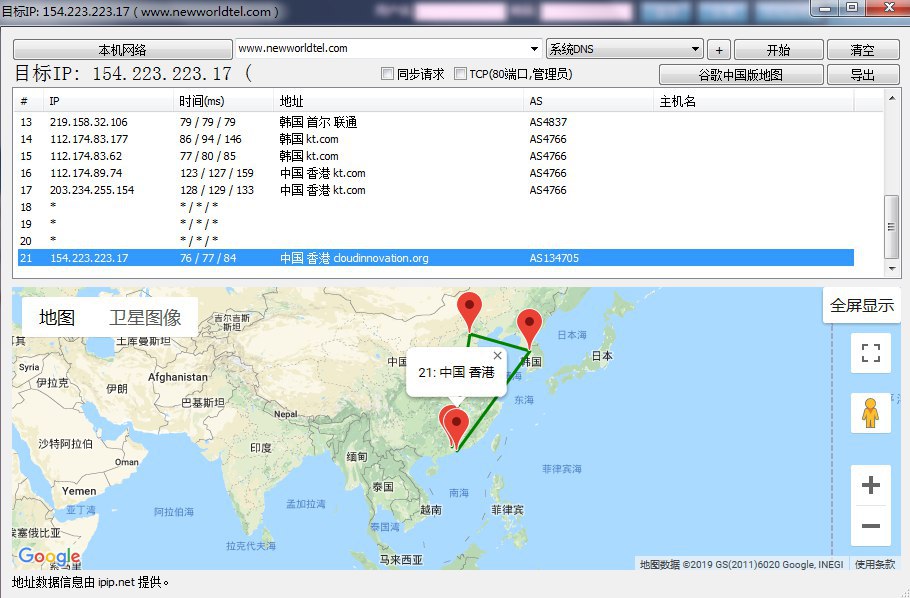Click the 导出 export button
910x598 pixels.
pyautogui.click(x=861, y=75)
